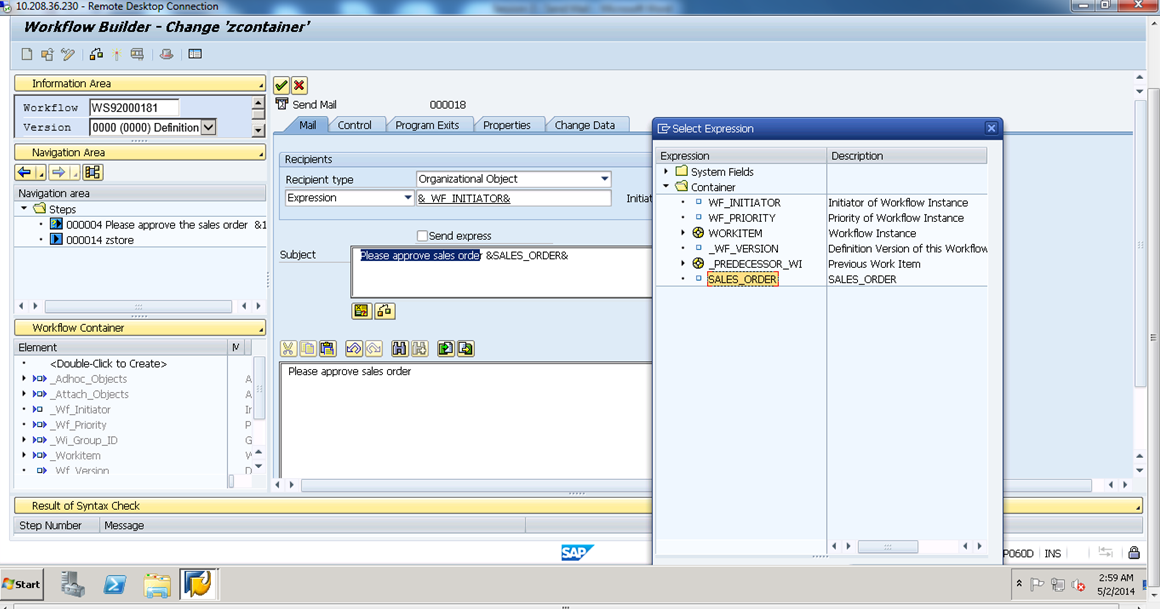Screen dimensions: 1160x609
Task: Click the green checkmark to confirm Send Mail
Action: (x=281, y=85)
